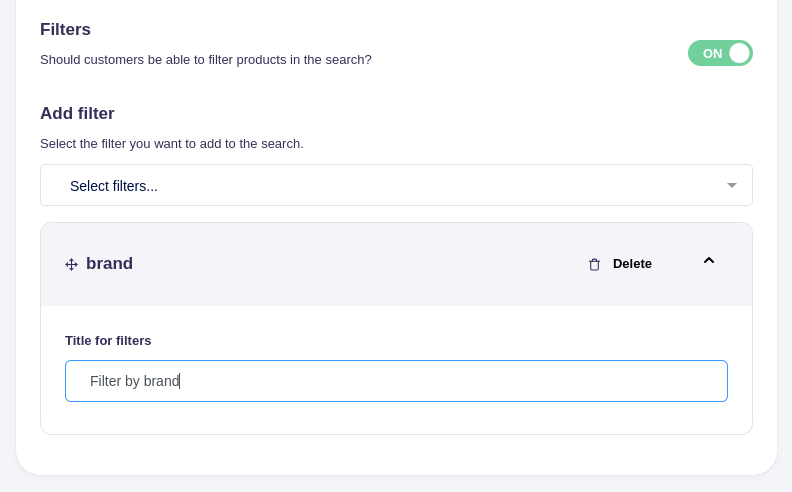Click the trash can icon

(594, 264)
